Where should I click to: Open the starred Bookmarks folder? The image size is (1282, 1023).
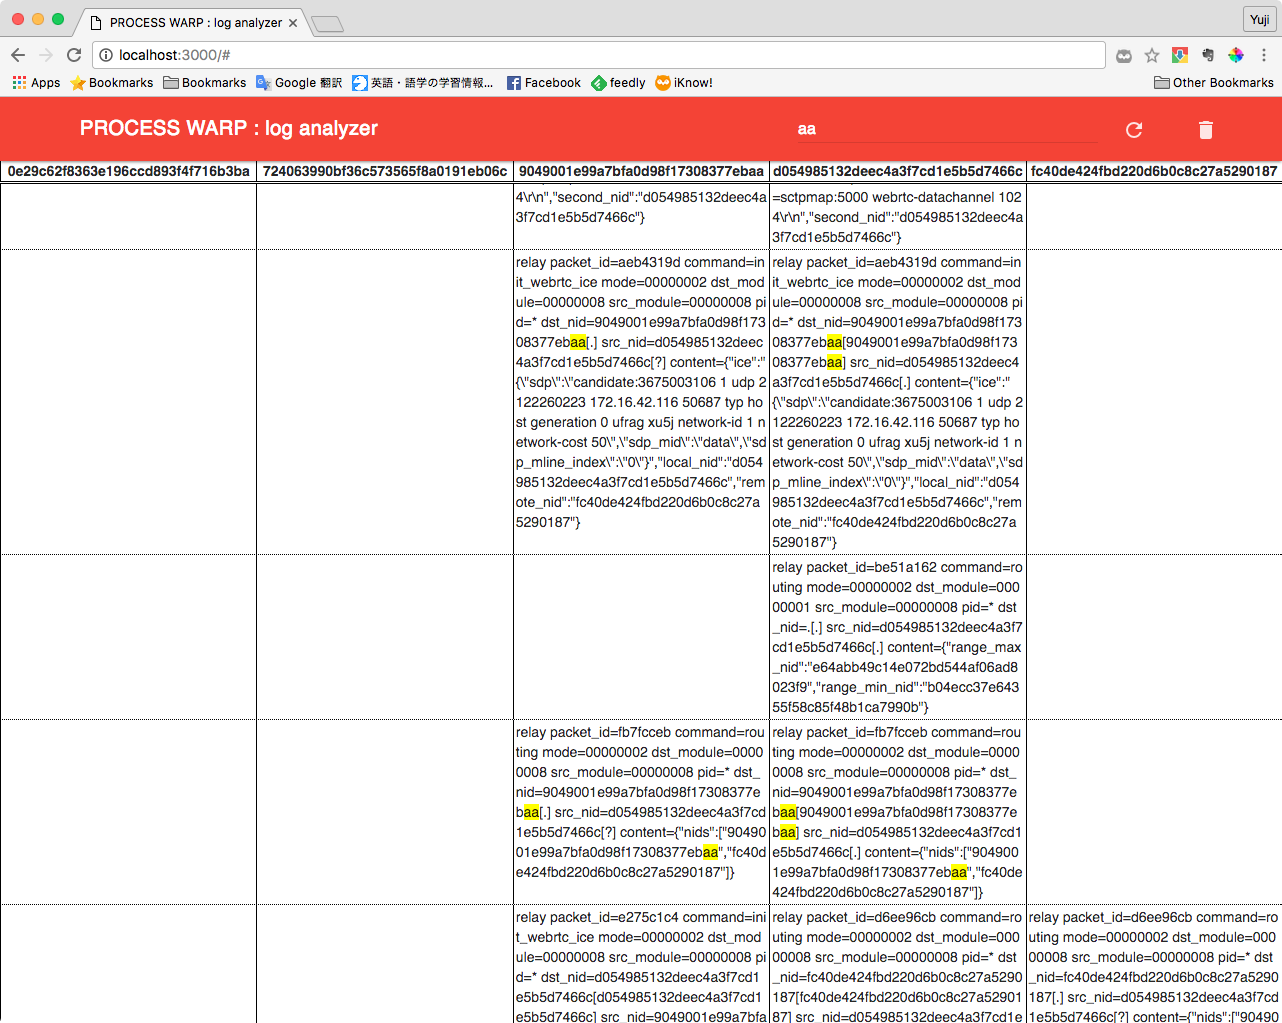[x=112, y=83]
